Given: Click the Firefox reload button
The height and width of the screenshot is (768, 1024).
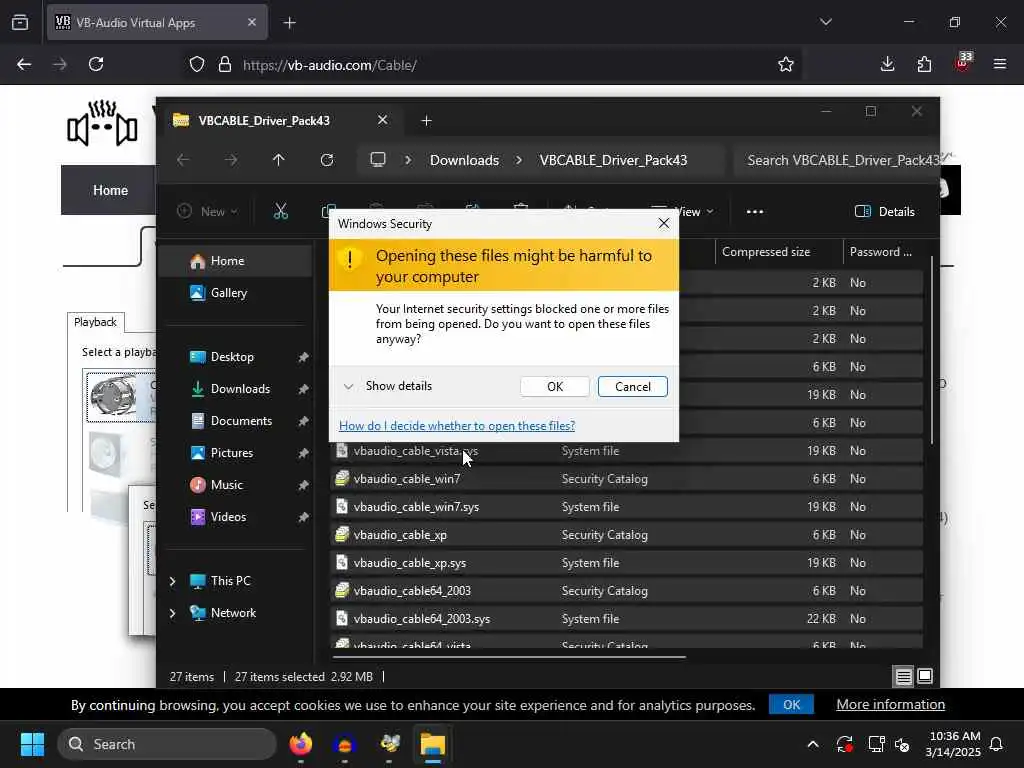Looking at the screenshot, I should 96,64.
